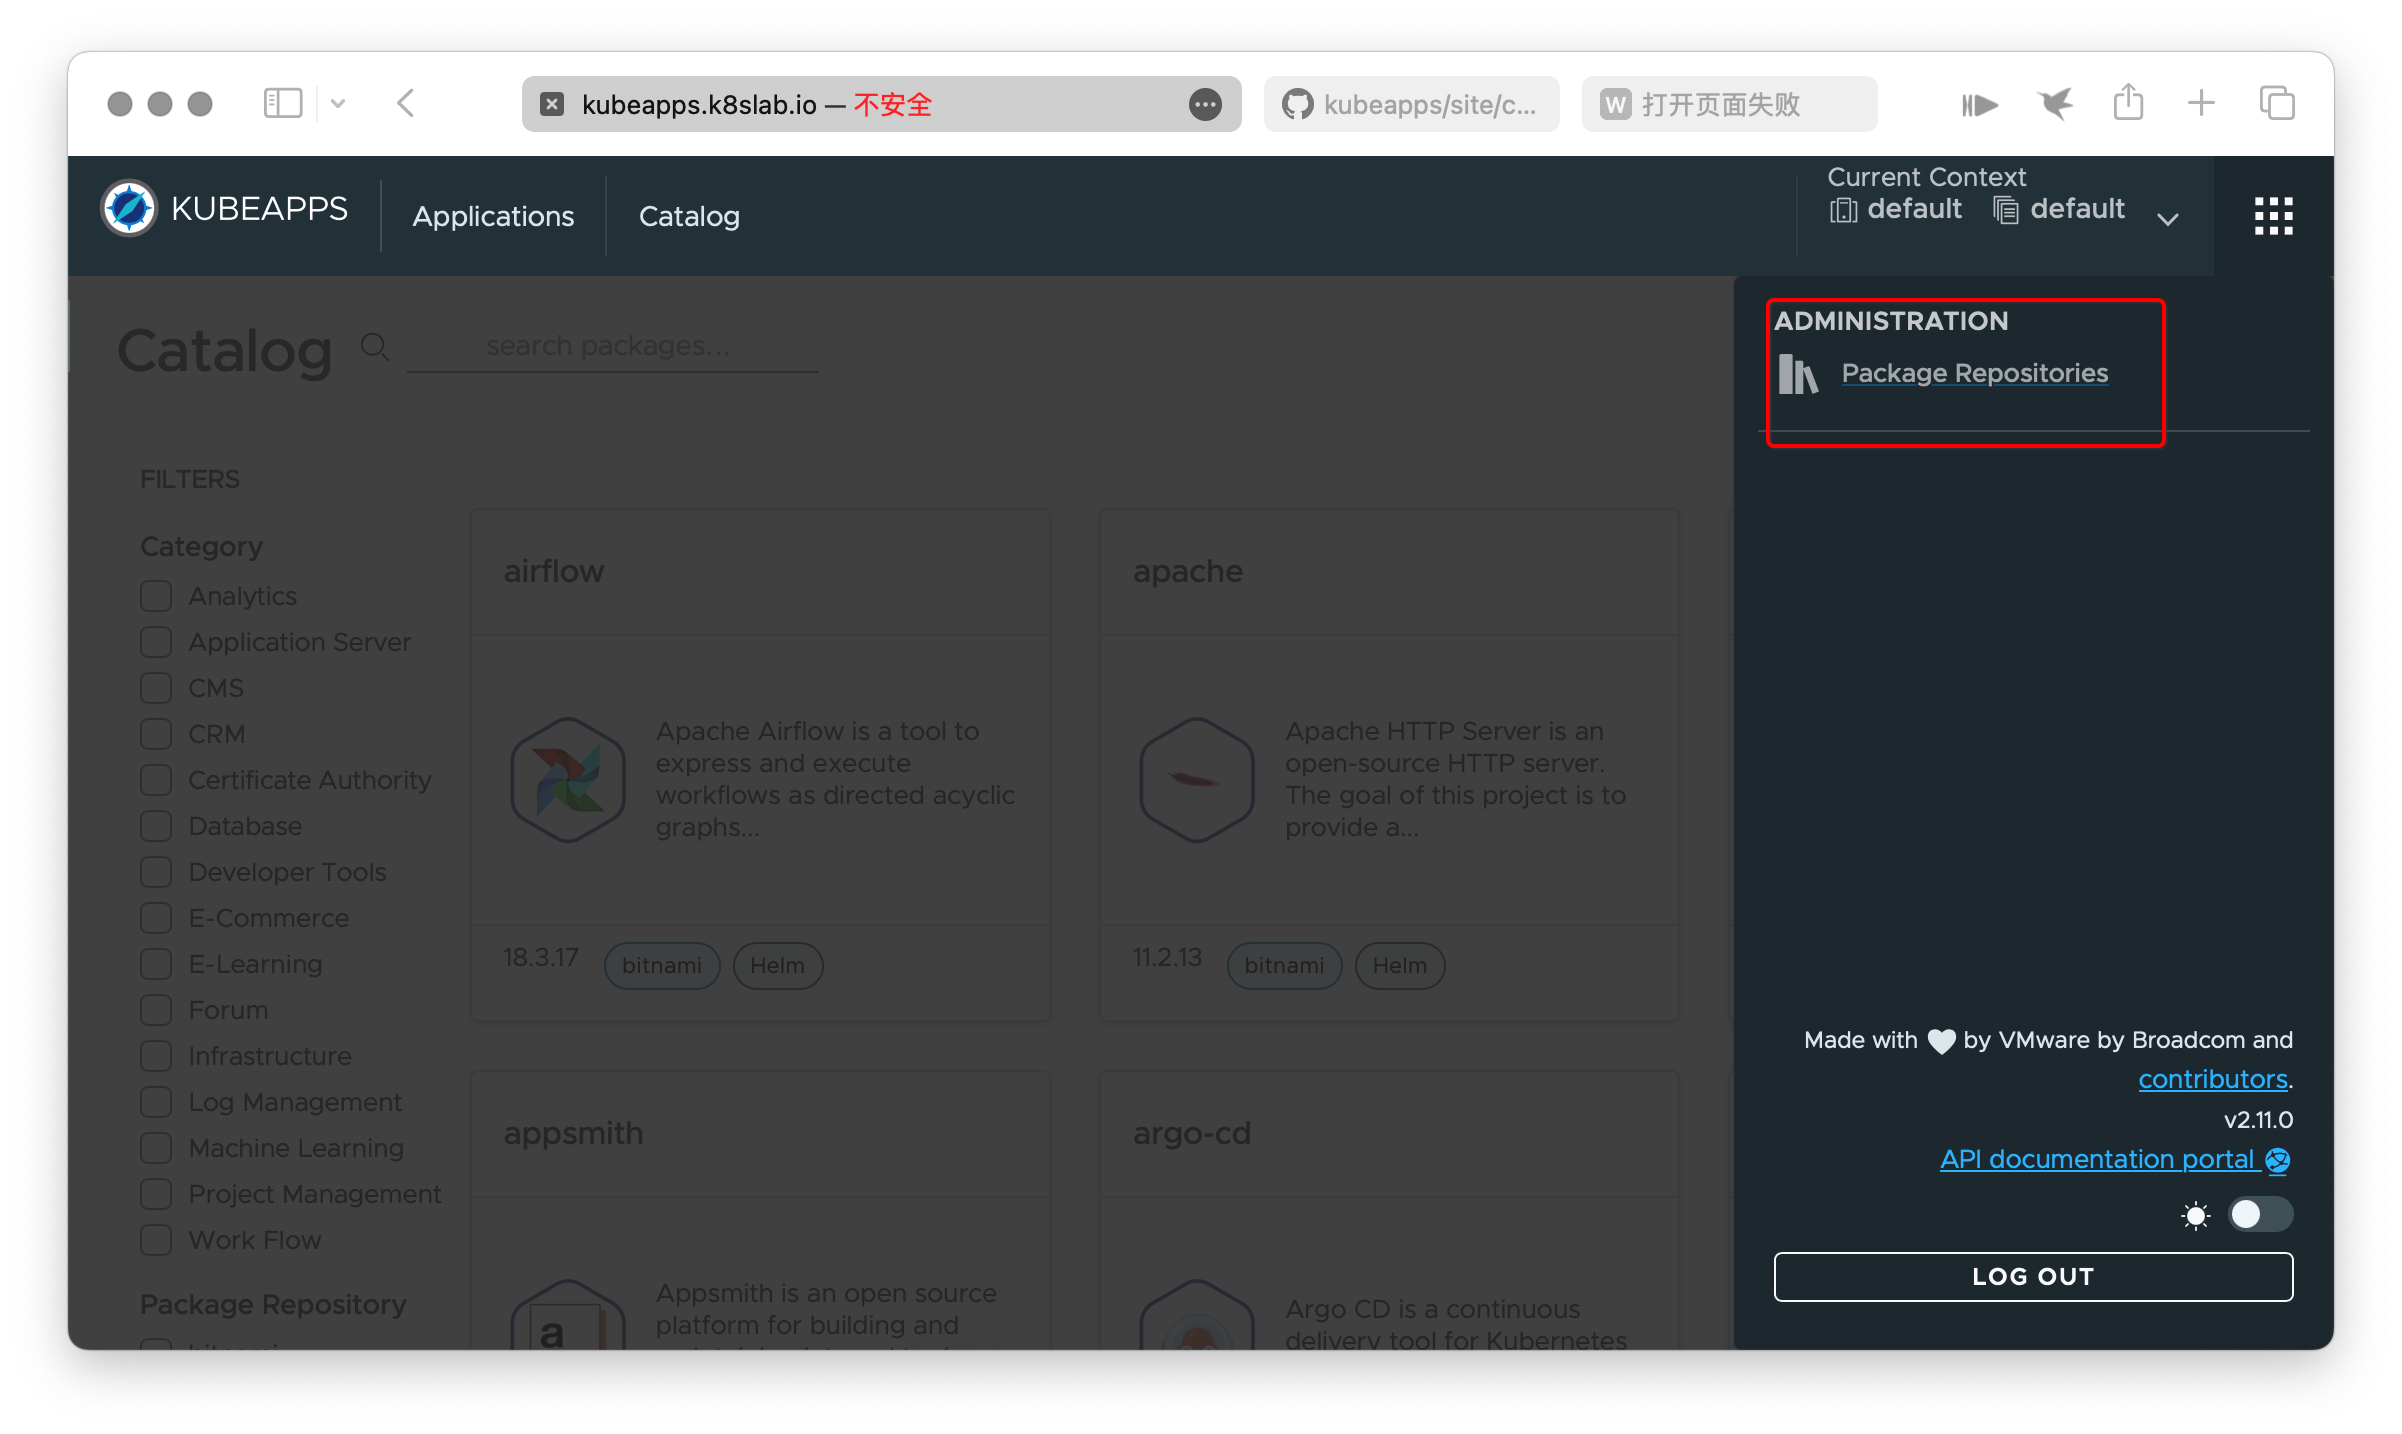Check the Forum category filter
Viewport: 2402px width, 1434px height.
point(156,1010)
